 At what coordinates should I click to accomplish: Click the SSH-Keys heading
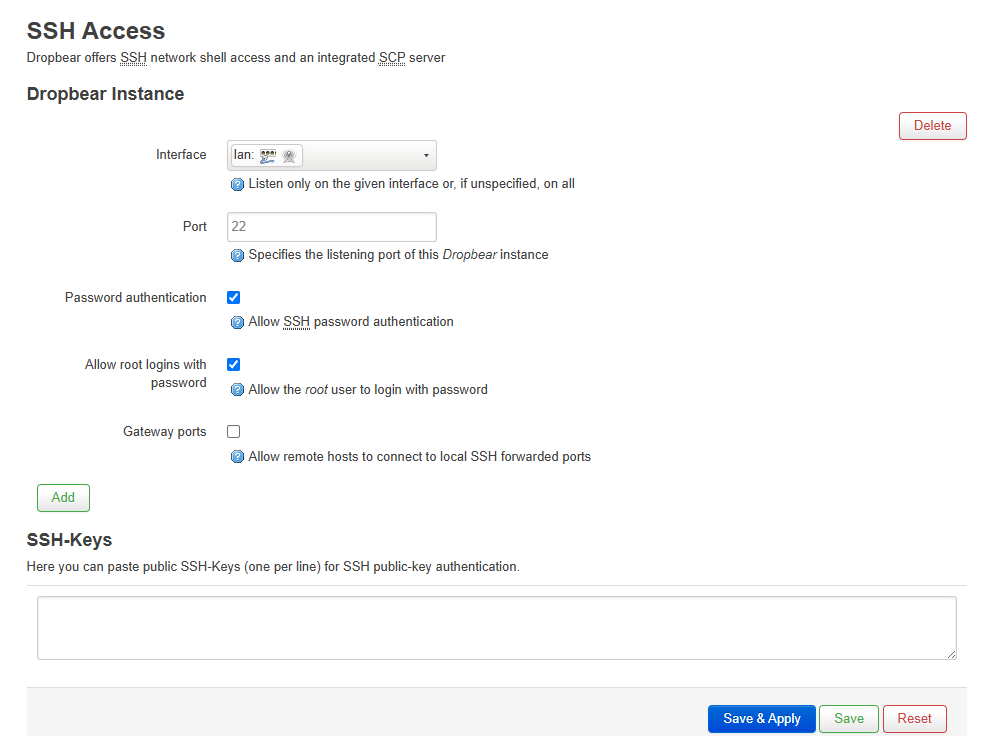[69, 540]
